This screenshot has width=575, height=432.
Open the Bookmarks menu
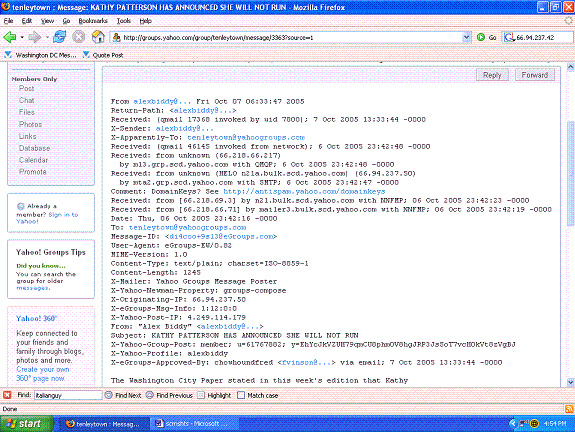coord(93,21)
